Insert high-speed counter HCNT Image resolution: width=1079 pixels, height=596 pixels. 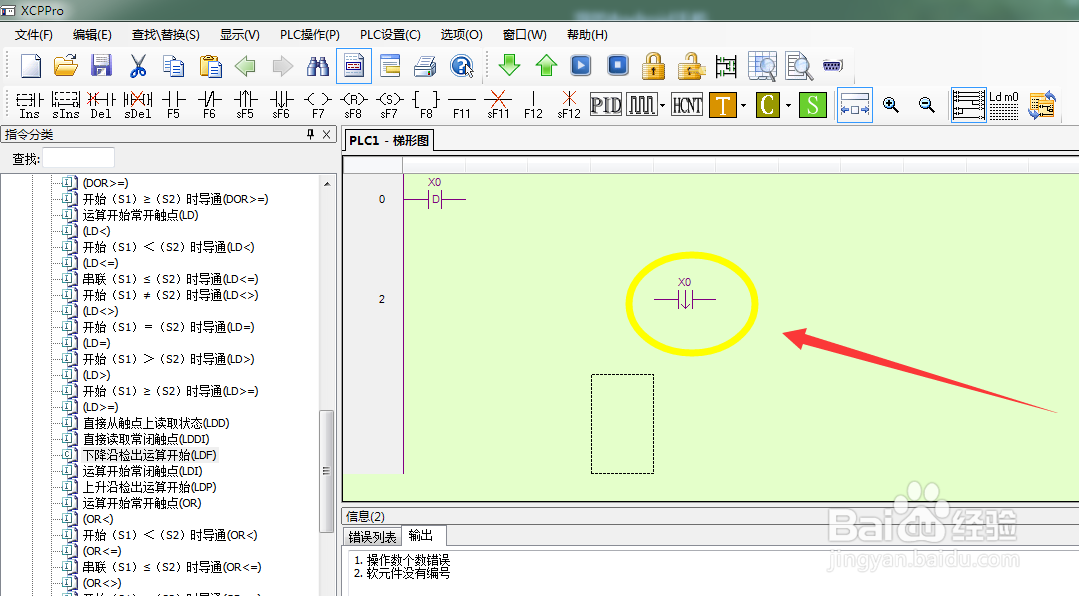click(x=687, y=105)
